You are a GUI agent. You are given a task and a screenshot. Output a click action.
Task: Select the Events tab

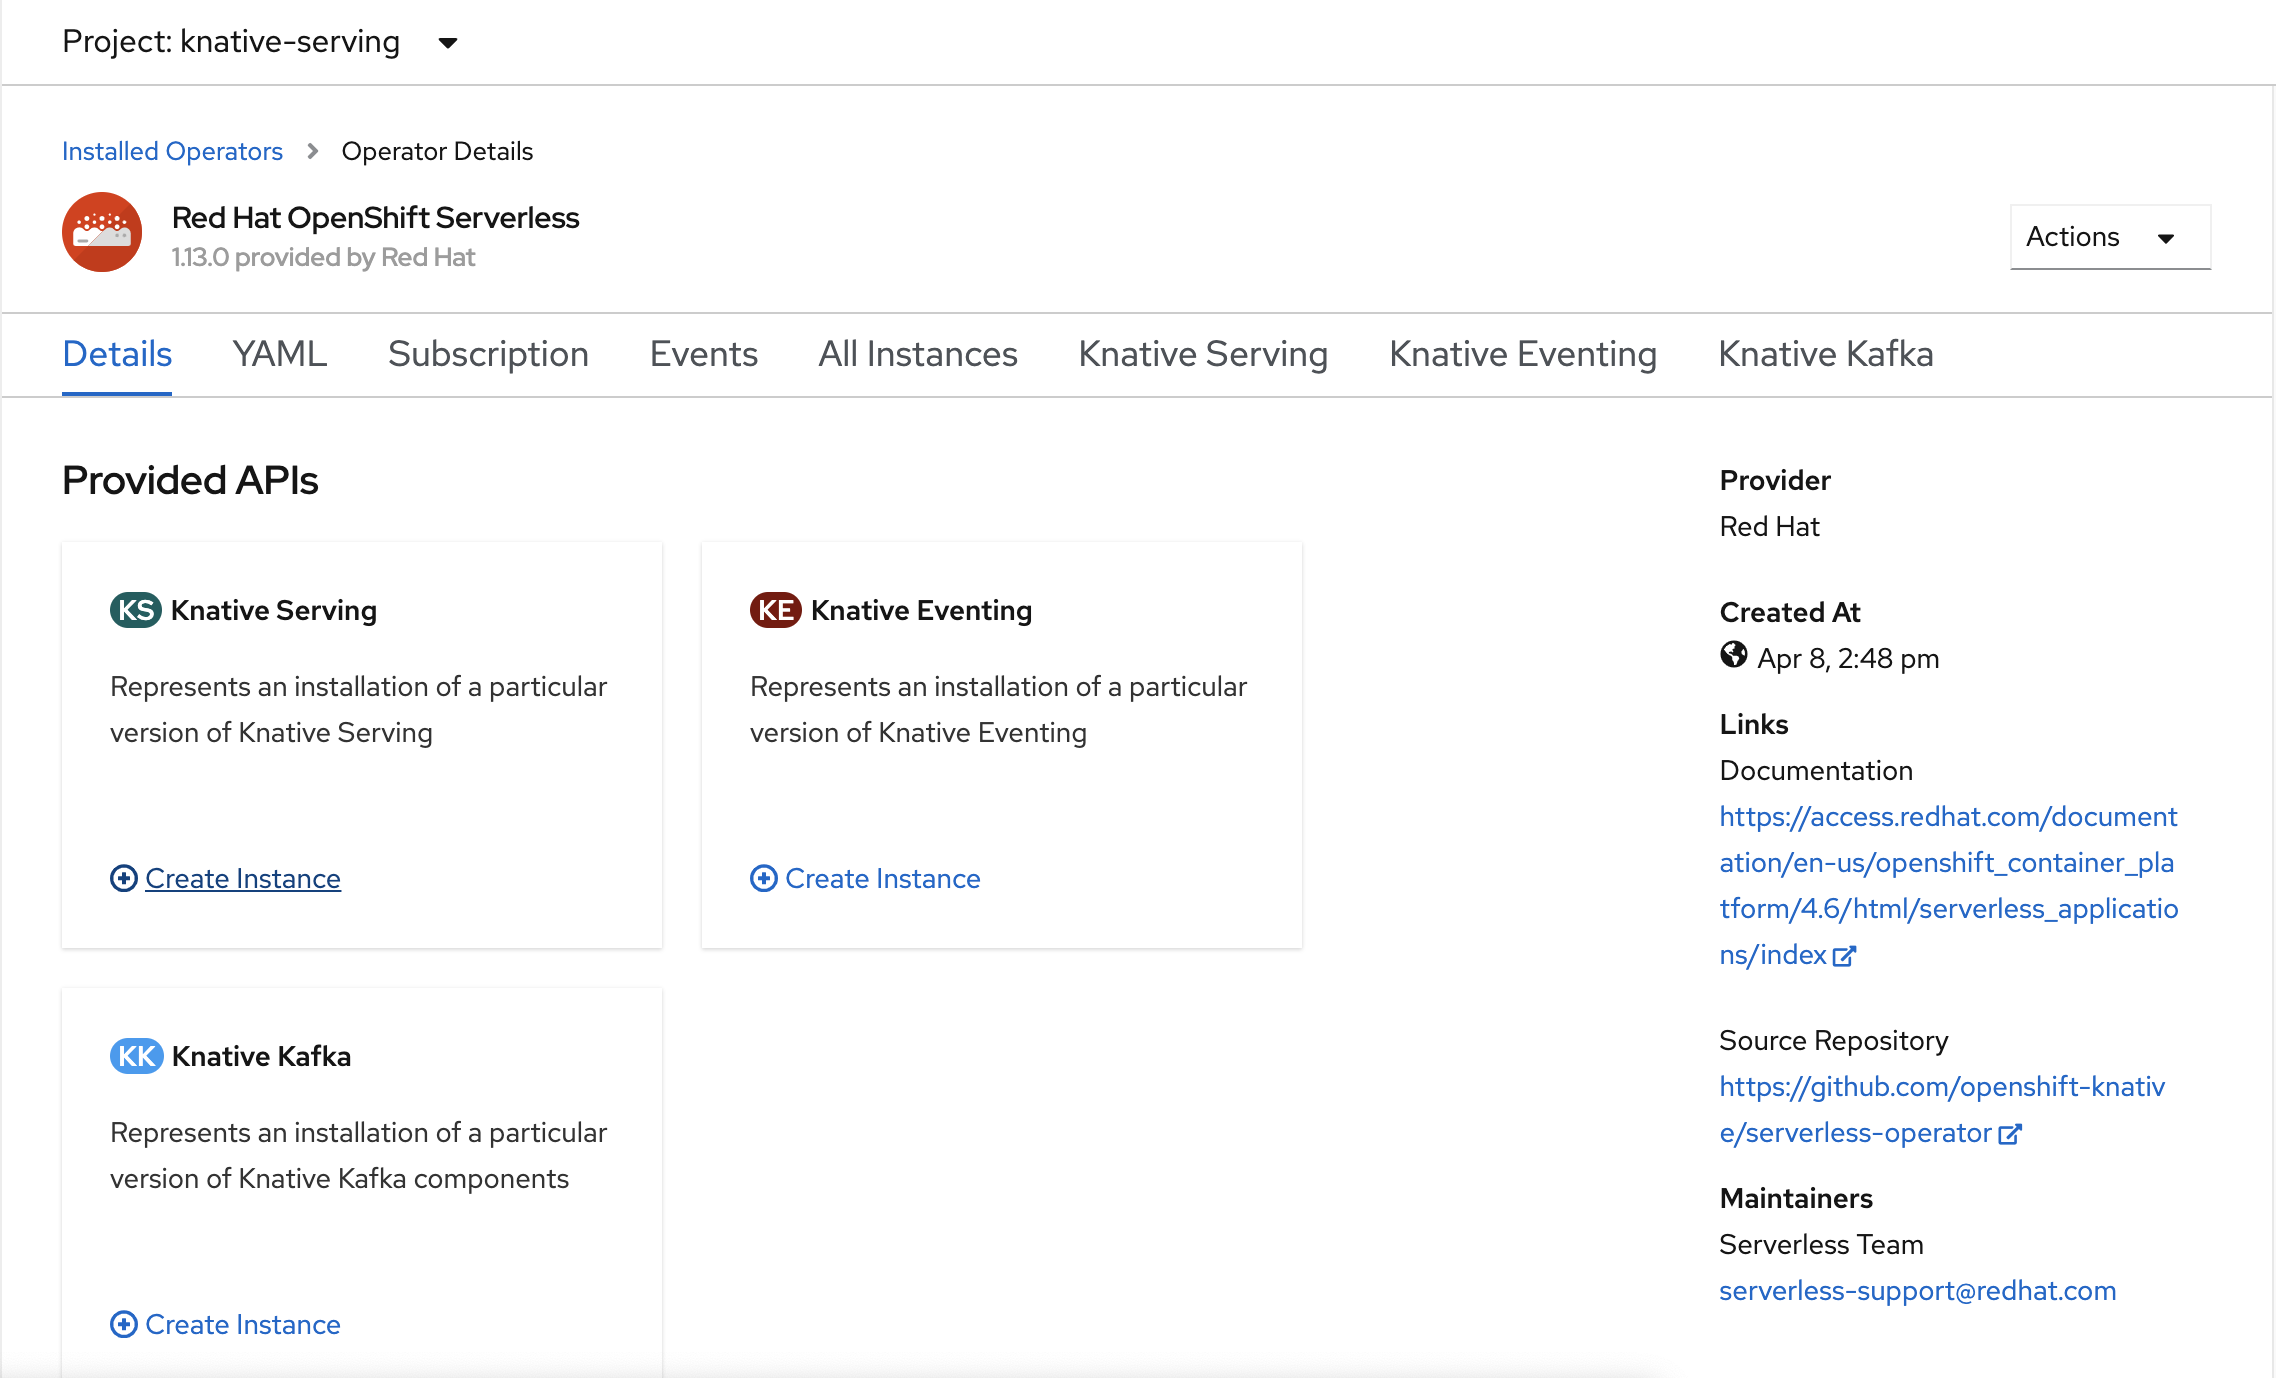pos(704,353)
